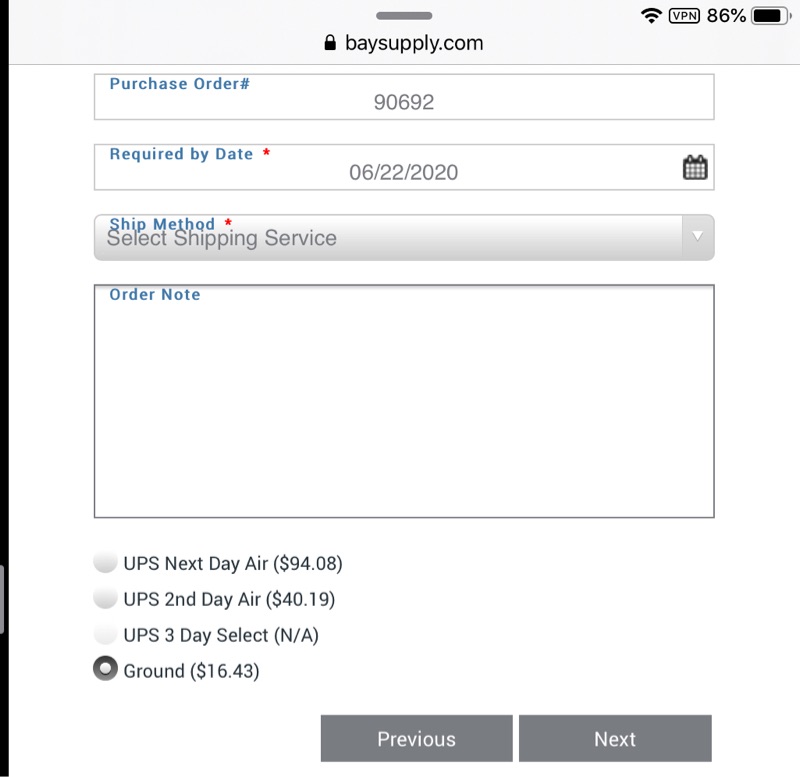This screenshot has height=777, width=800.
Task: Expand Ship Method dropdown arrow
Action: (697, 237)
